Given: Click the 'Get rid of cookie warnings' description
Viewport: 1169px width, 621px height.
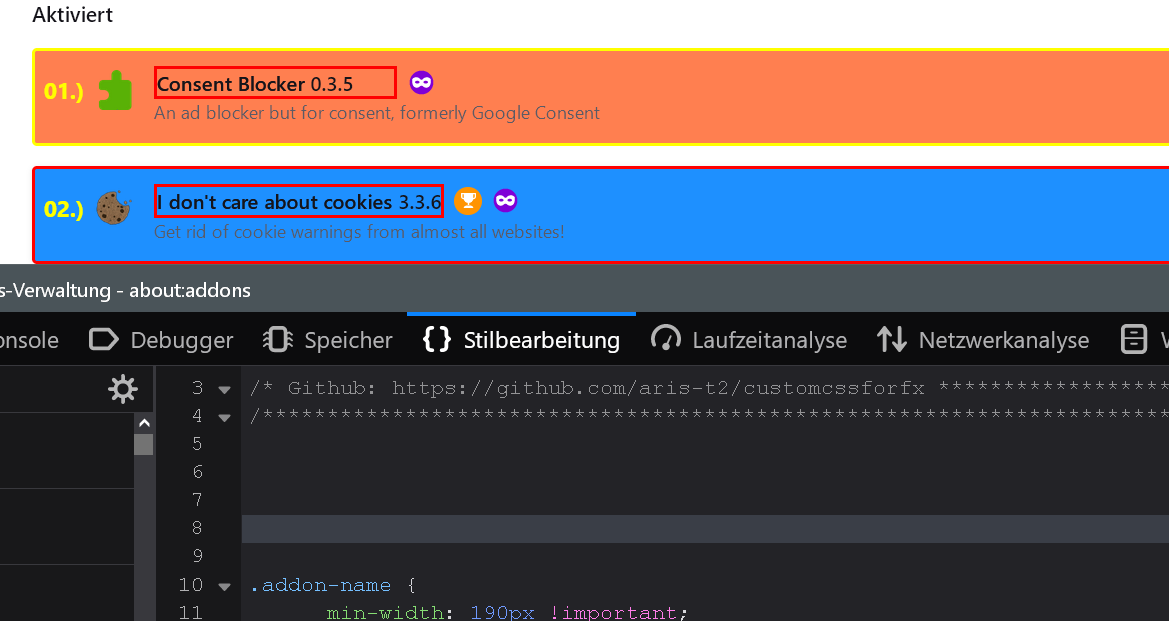Looking at the screenshot, I should [359, 232].
